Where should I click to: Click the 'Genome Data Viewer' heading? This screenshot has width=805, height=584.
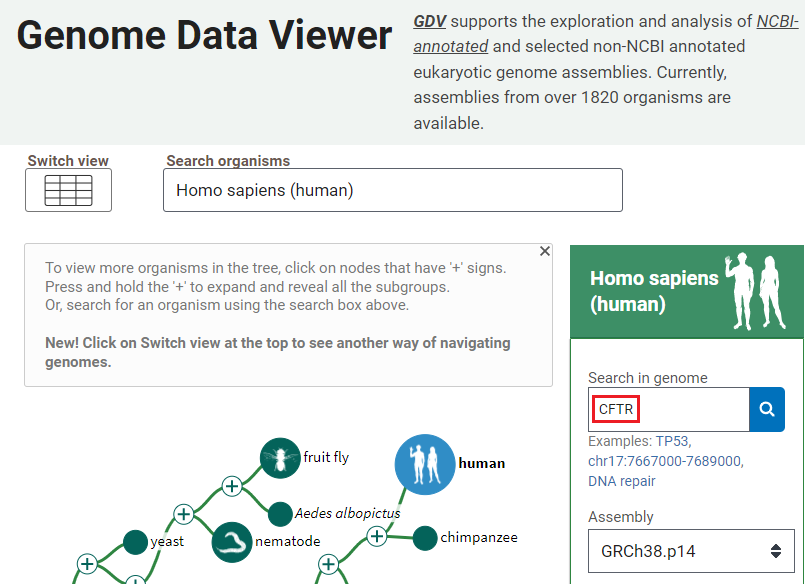204,35
